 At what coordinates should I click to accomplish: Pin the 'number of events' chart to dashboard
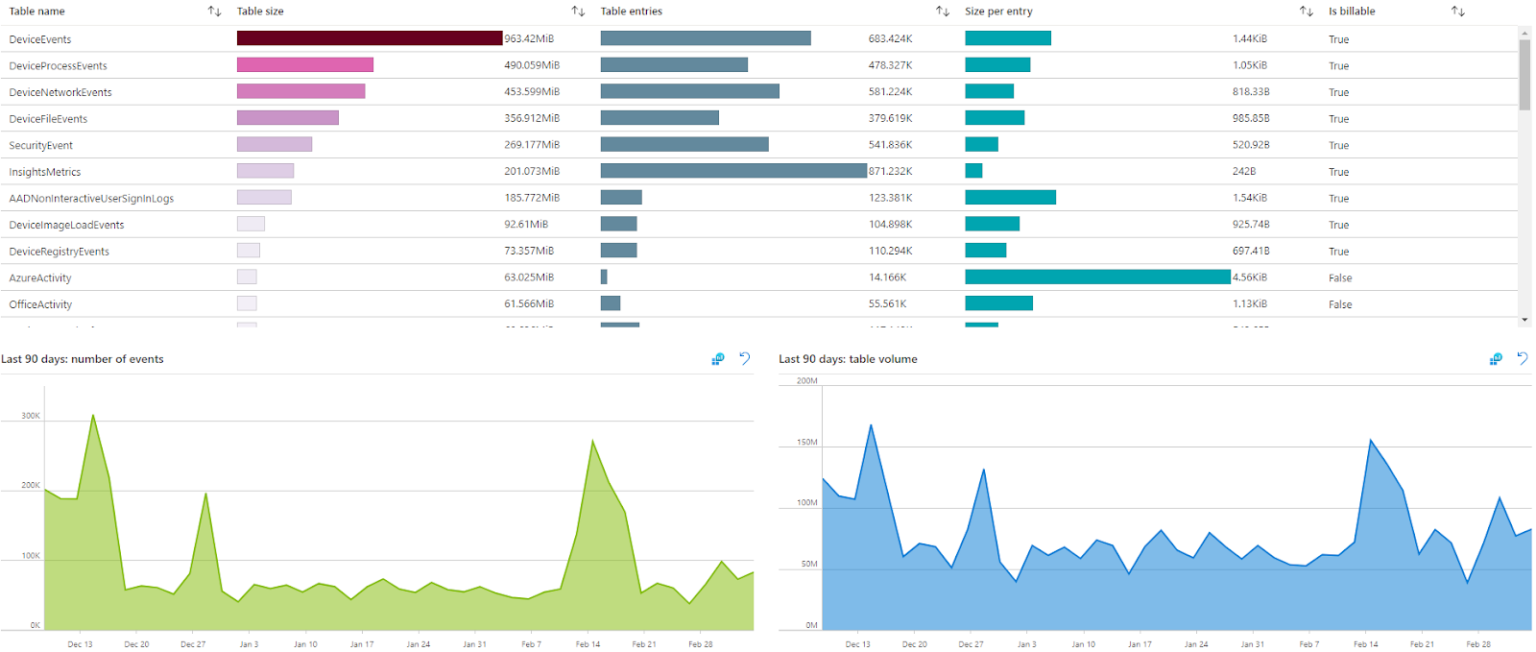point(717,359)
